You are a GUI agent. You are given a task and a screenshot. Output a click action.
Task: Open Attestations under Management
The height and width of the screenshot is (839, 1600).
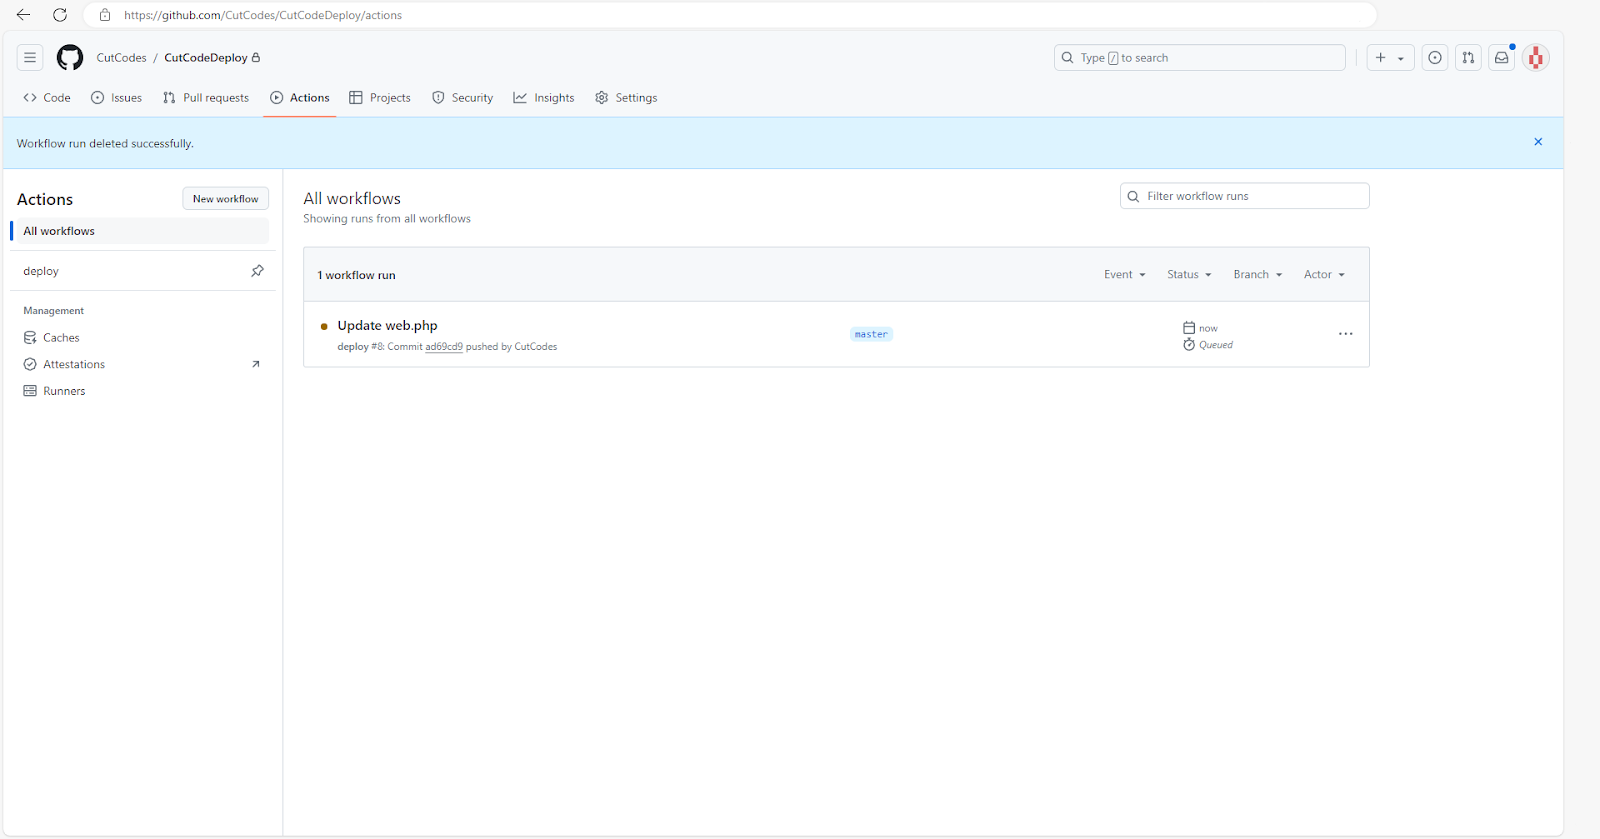pos(74,364)
